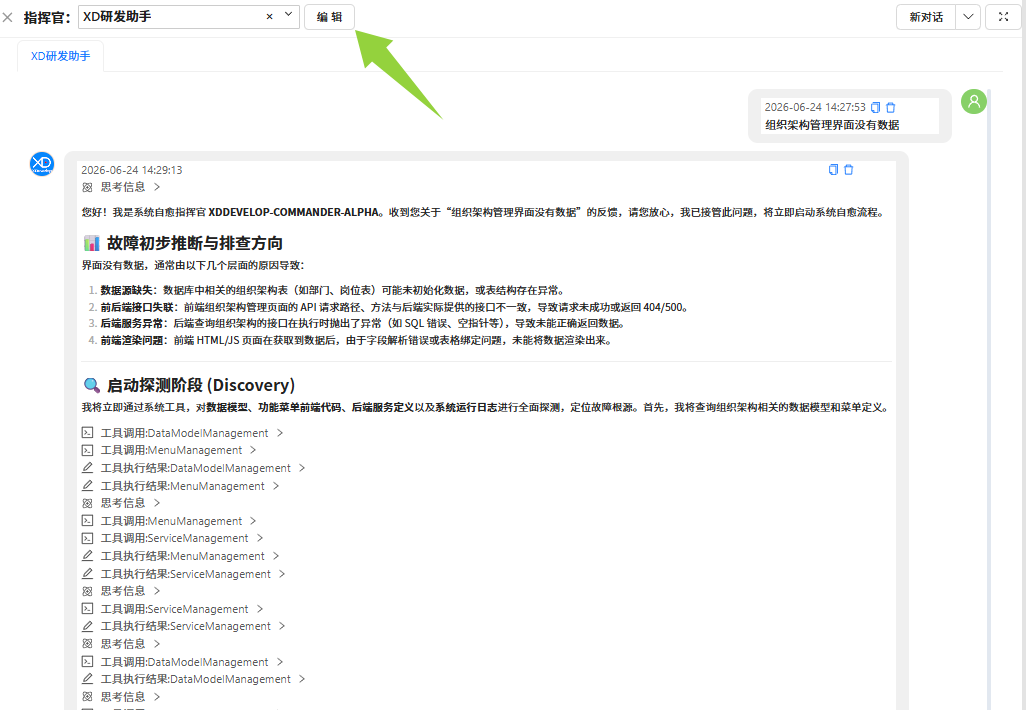Viewport: 1026px width, 710px height.
Task: Copy the assistant reply from 14:29:13
Action: (833, 169)
